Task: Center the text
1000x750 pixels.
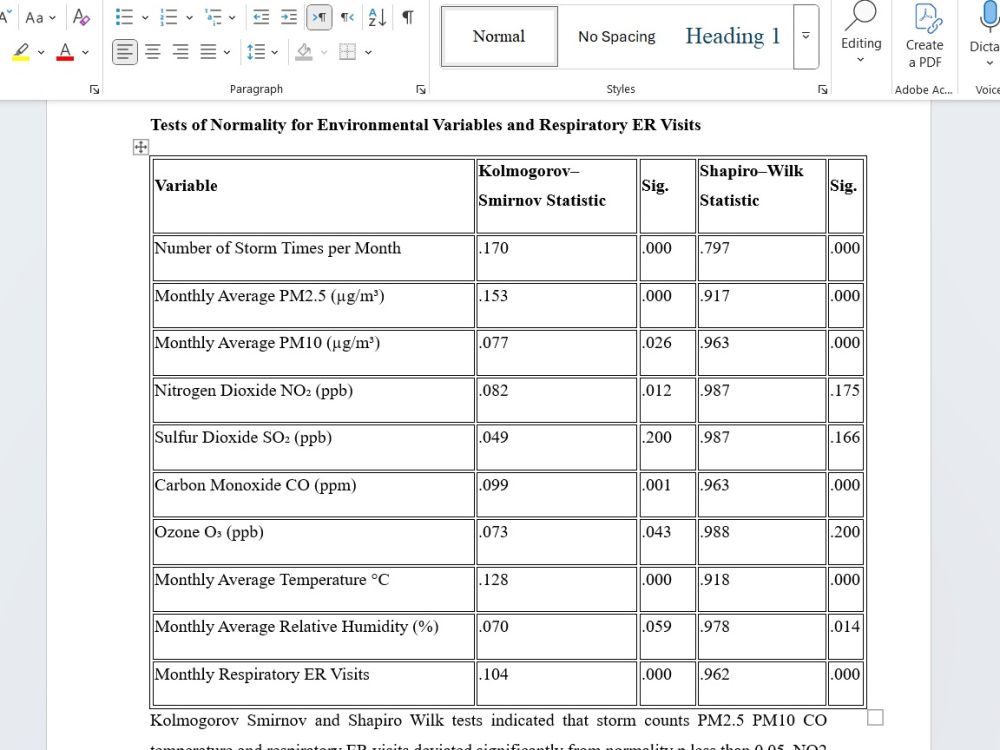Action: point(152,52)
